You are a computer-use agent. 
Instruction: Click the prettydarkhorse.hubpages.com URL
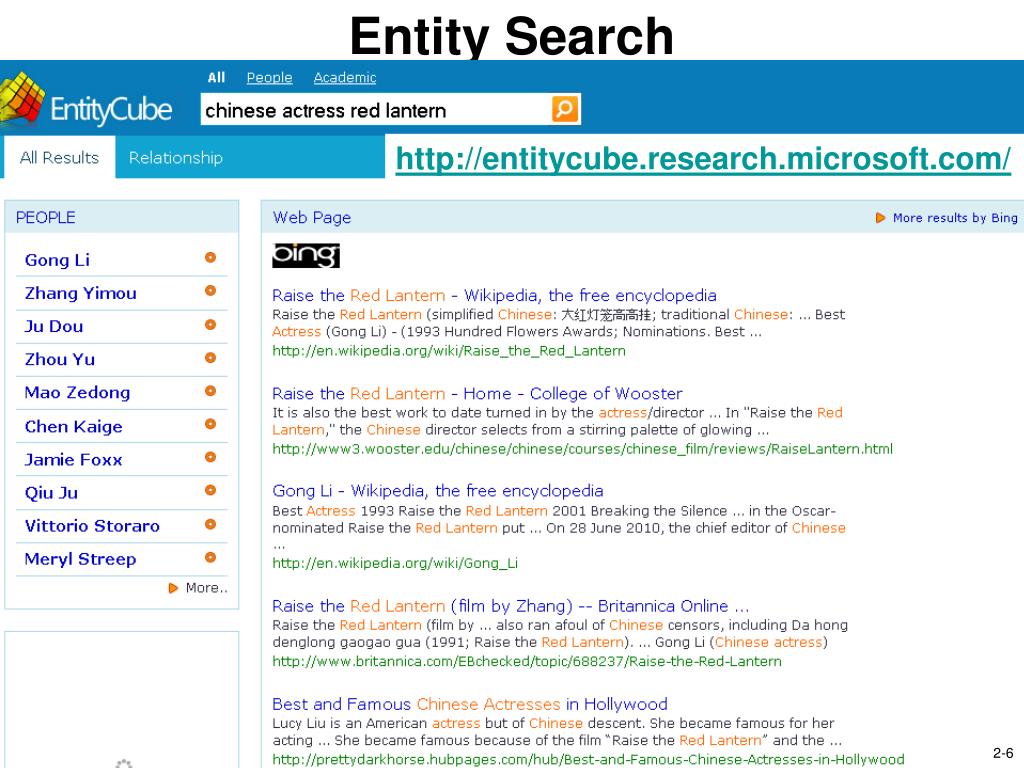click(x=588, y=760)
